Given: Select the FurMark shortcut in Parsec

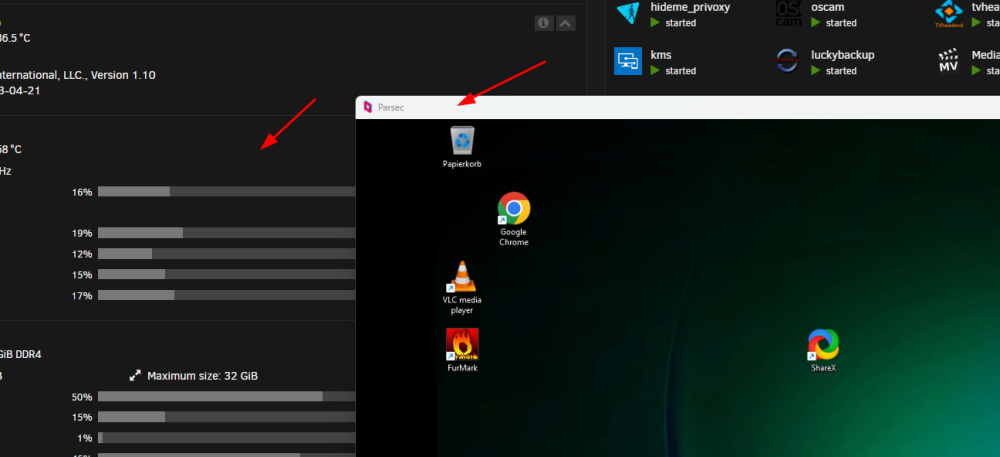Looking at the screenshot, I should (x=462, y=350).
